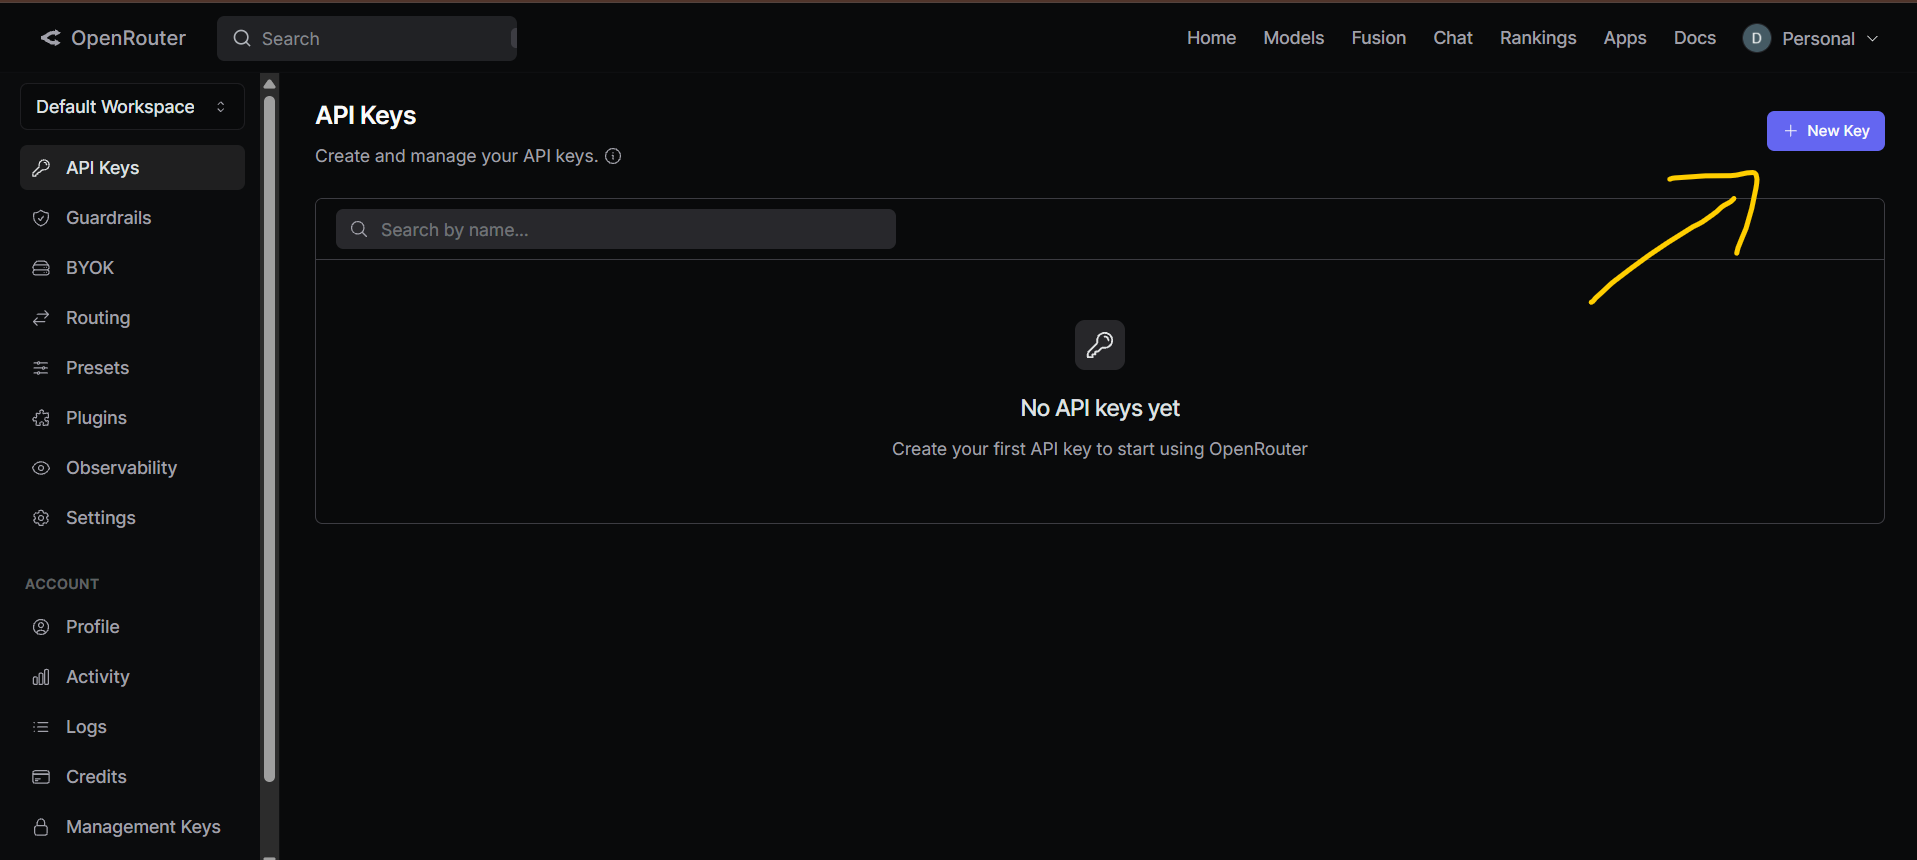Open Docs from the navigation bar

coord(1694,38)
